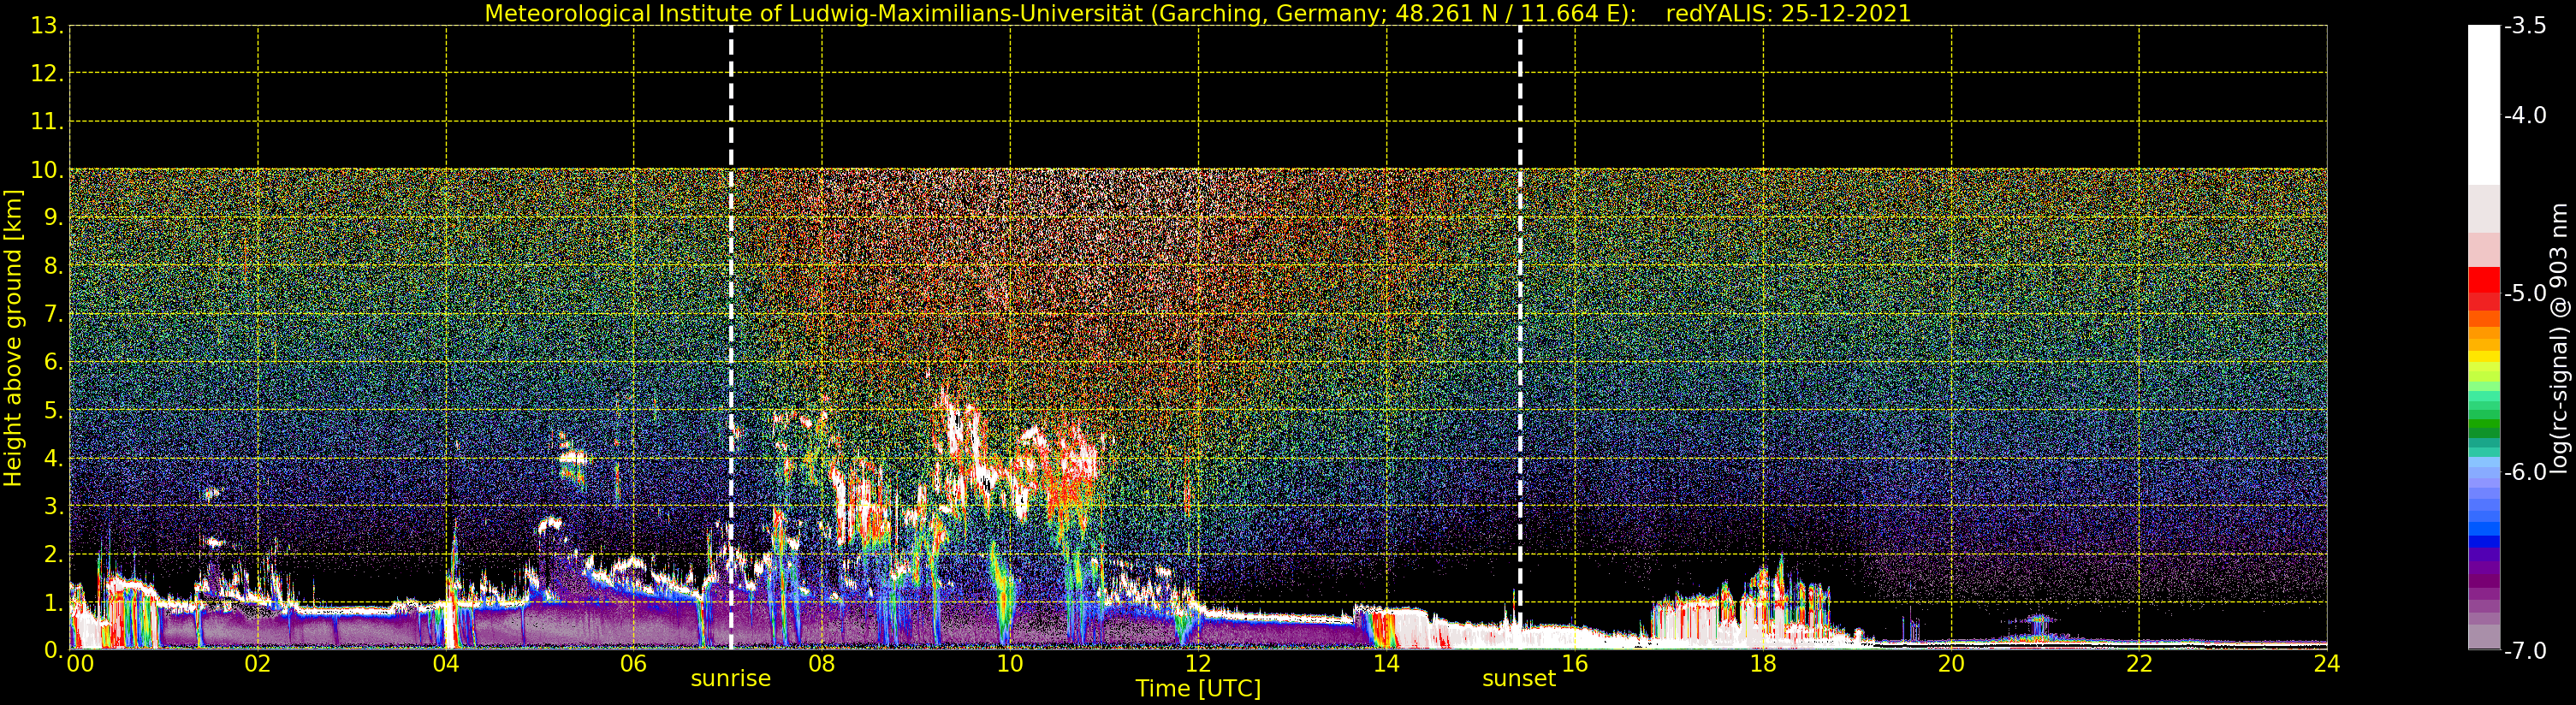Image resolution: width=2576 pixels, height=705 pixels.
Task: Click the white top section of the colorbar
Action: click(2483, 105)
